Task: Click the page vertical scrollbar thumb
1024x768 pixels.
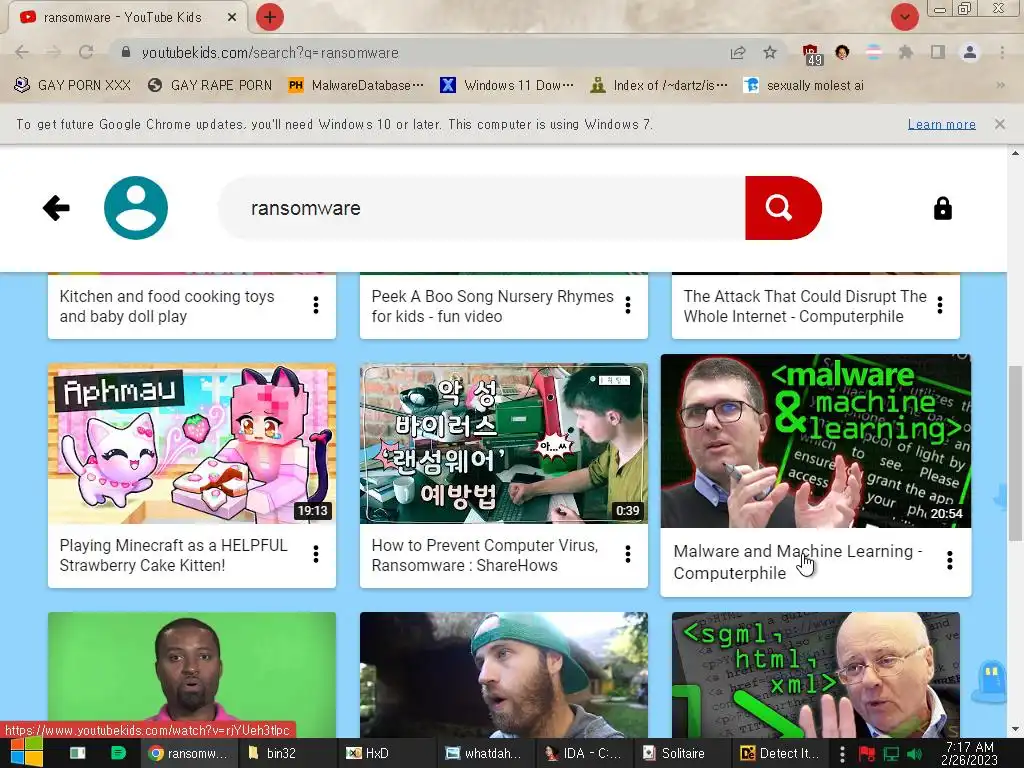Action: click(1015, 453)
